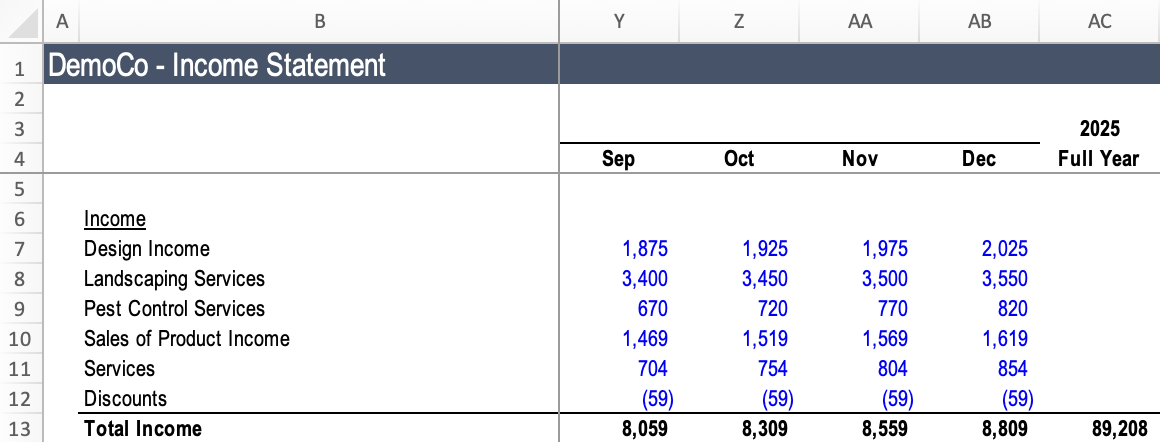Select column AC header
The image size is (1160, 442).
click(1099, 21)
